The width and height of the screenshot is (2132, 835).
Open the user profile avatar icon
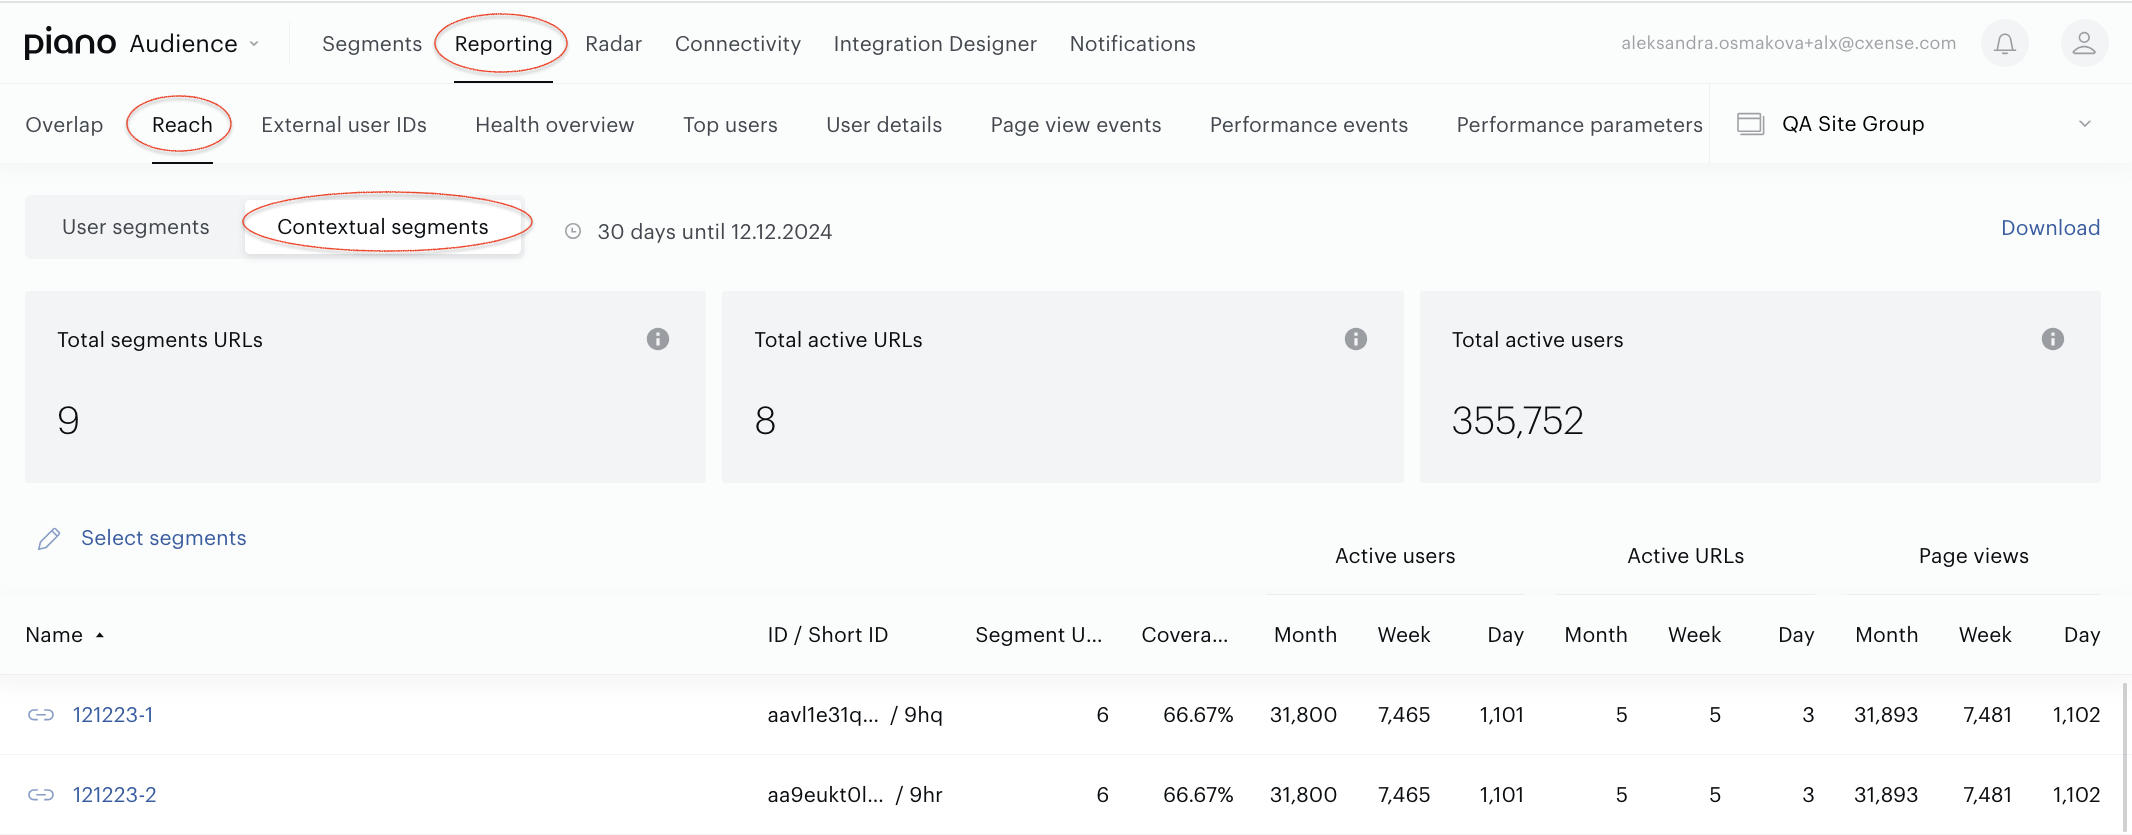[2084, 44]
